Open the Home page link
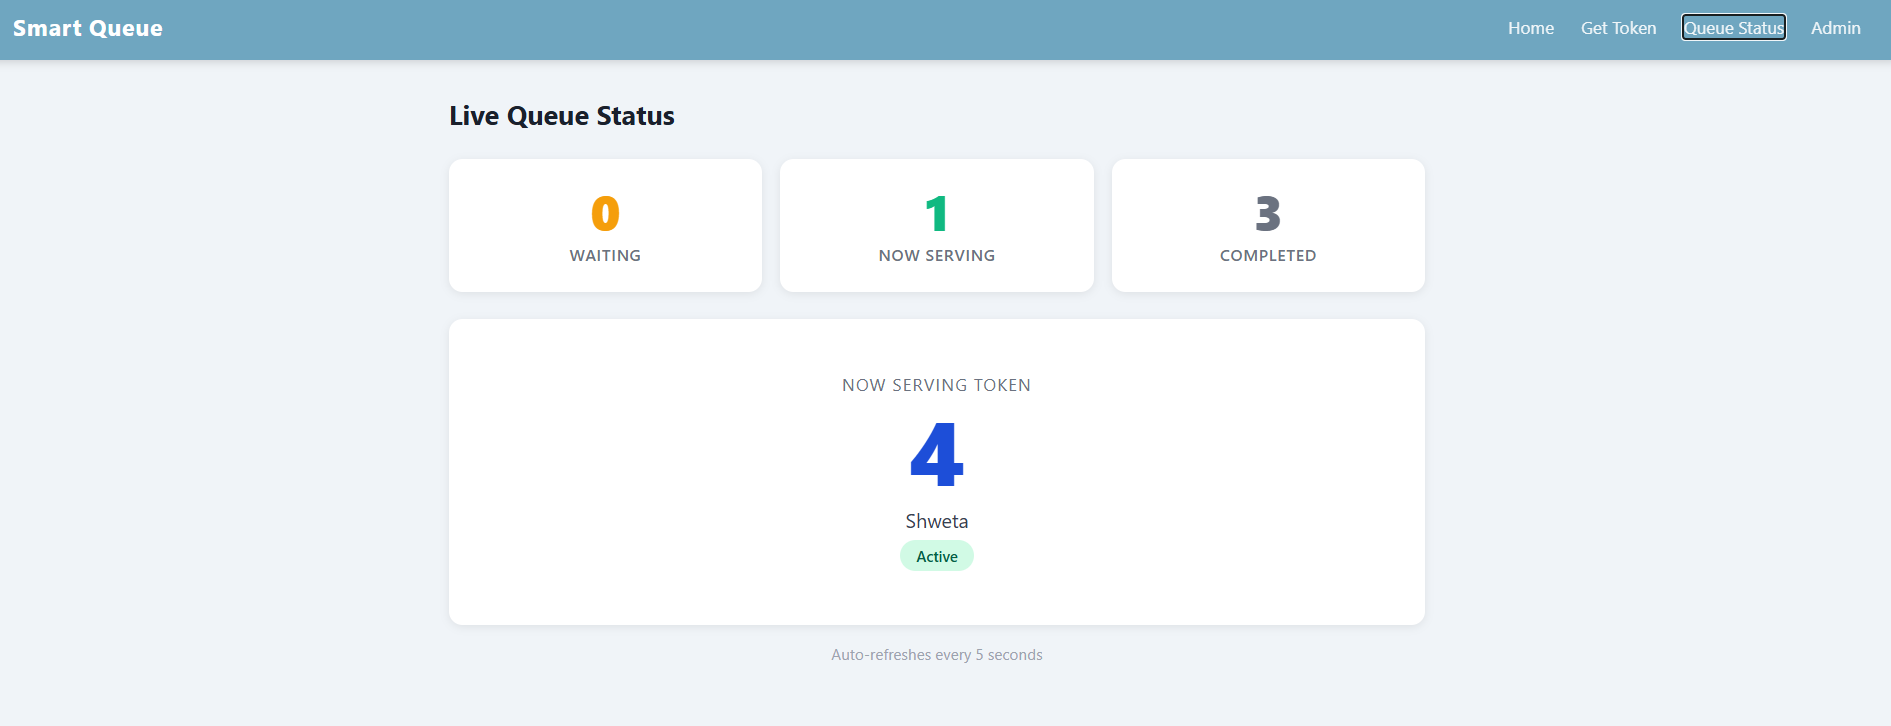 tap(1531, 28)
